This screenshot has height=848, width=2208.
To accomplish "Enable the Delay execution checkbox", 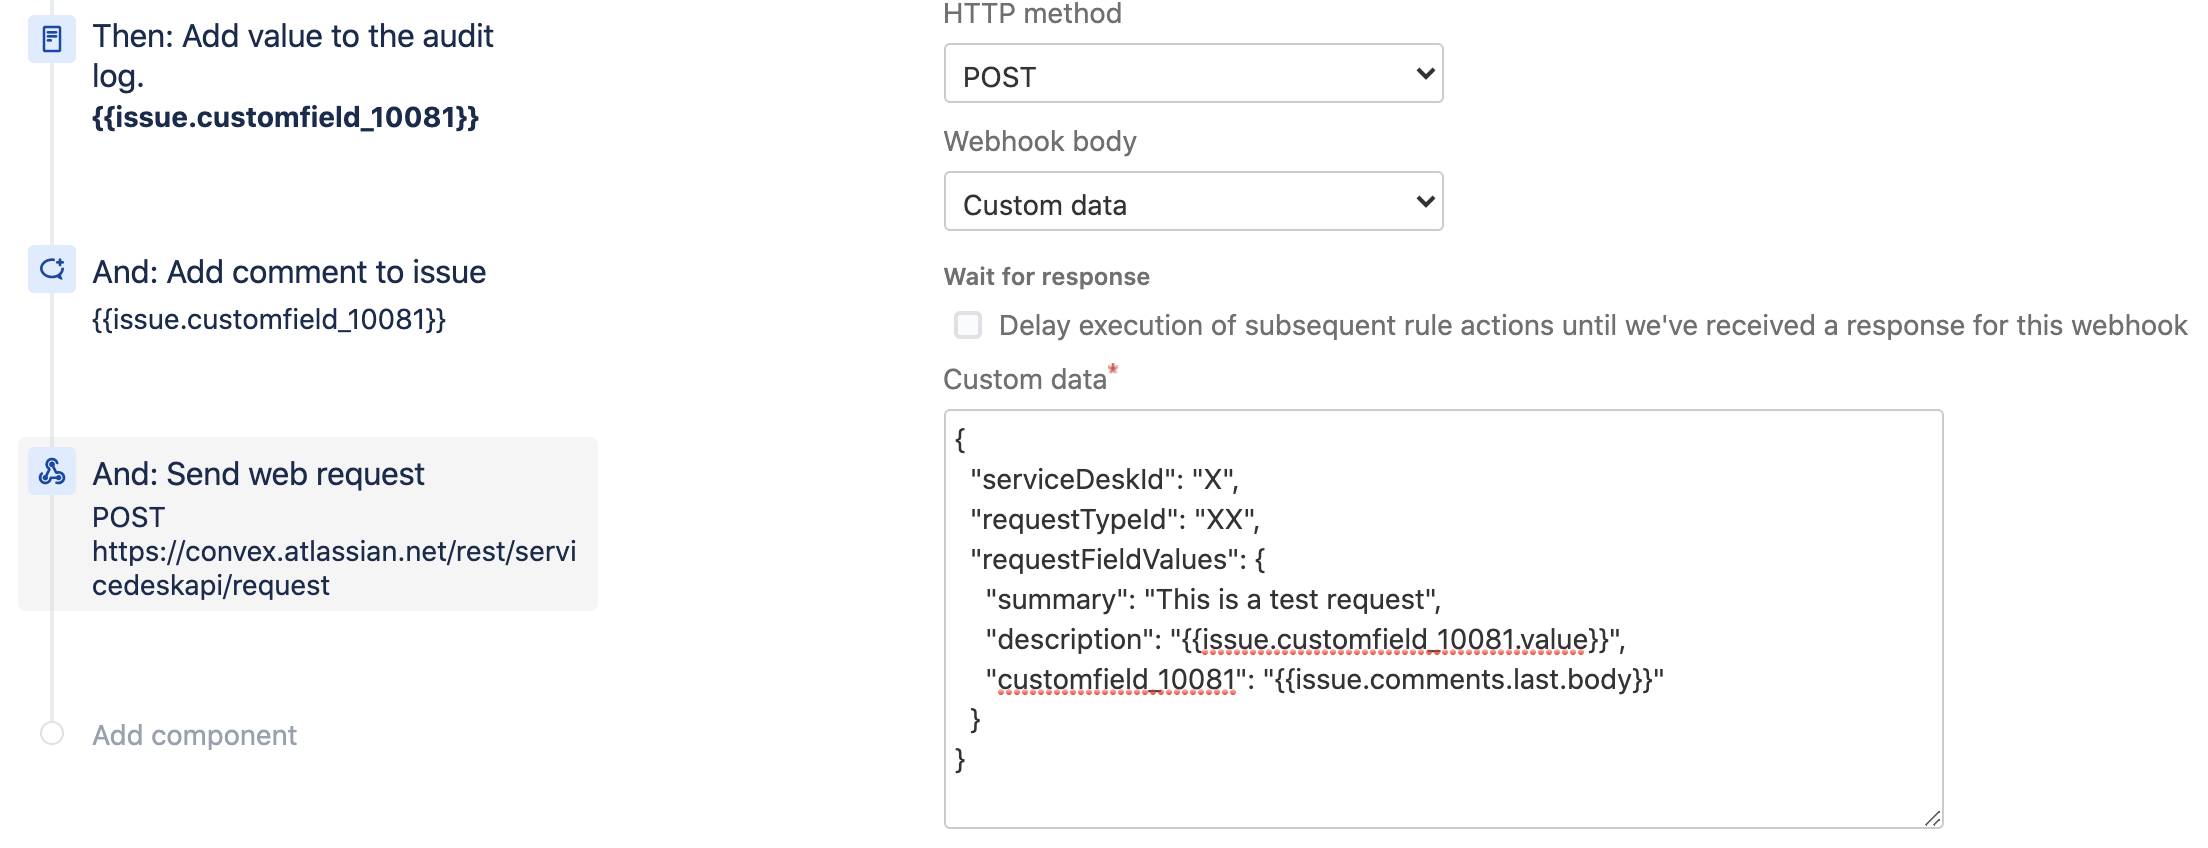I will coord(967,325).
